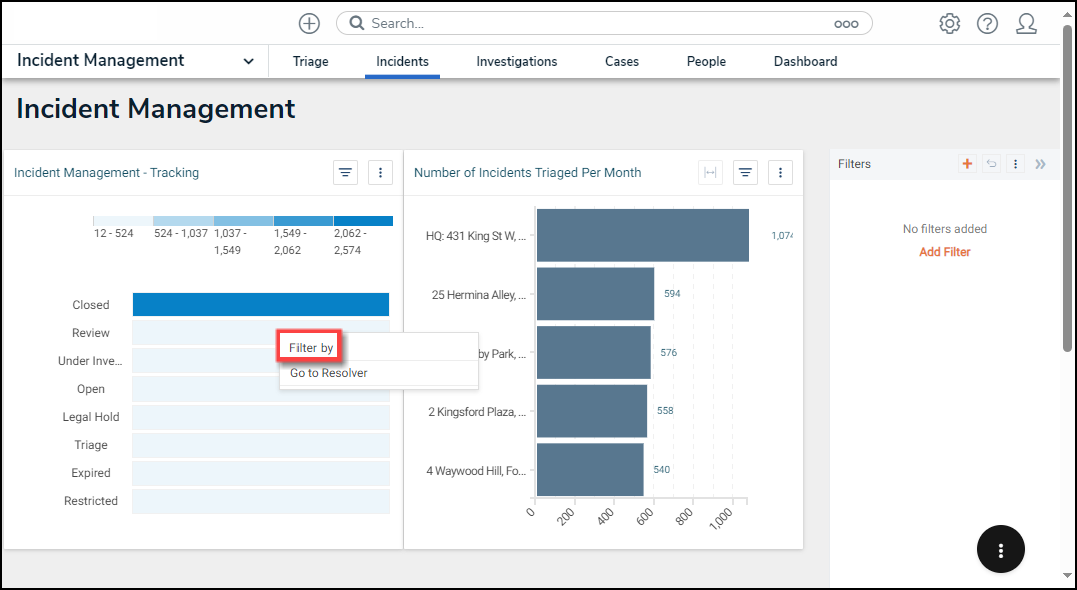
Task: Open the user profile icon
Action: (1026, 24)
